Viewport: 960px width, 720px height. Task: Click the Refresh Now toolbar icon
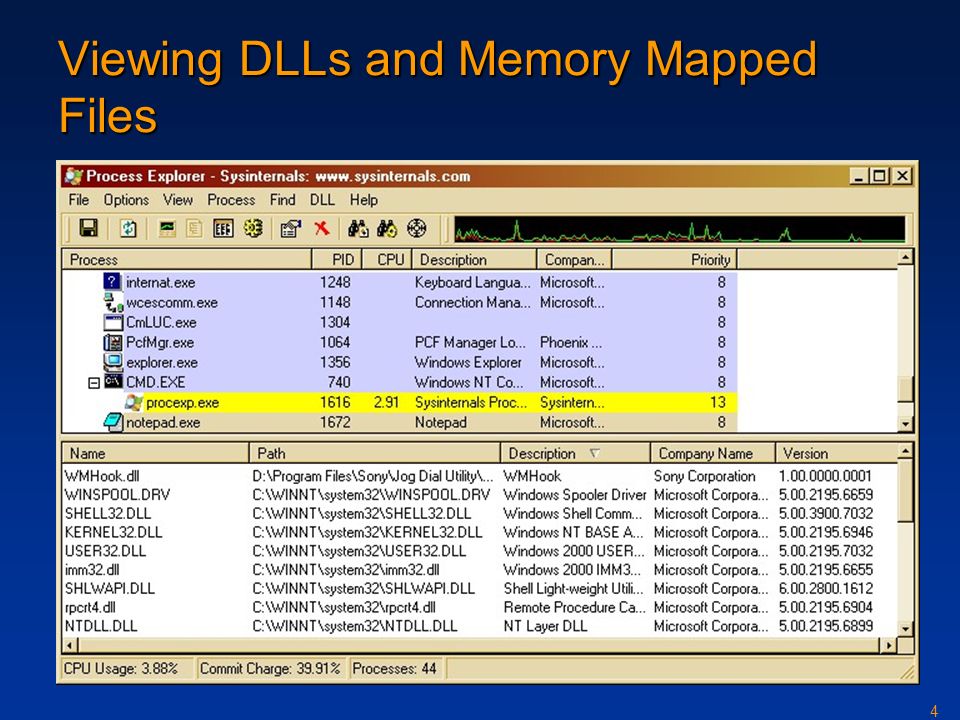(x=128, y=228)
